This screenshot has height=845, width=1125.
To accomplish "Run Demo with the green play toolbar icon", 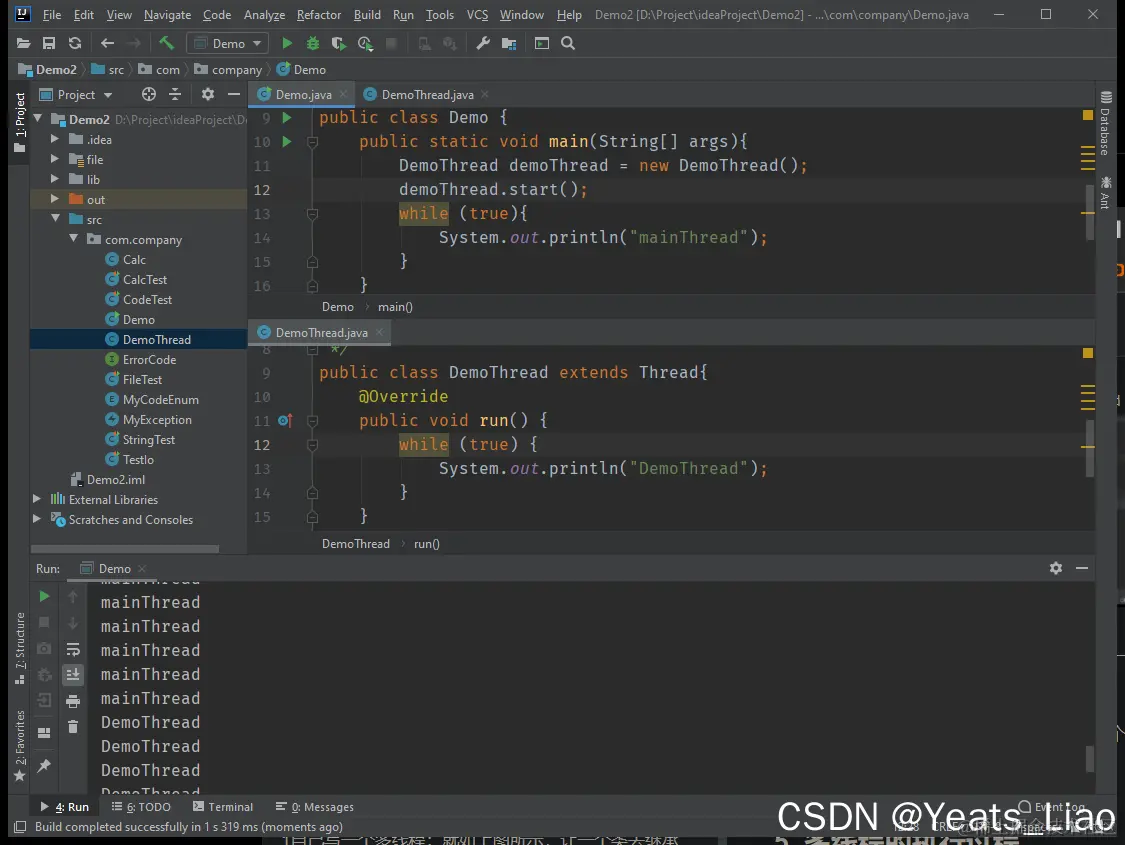I will [287, 43].
